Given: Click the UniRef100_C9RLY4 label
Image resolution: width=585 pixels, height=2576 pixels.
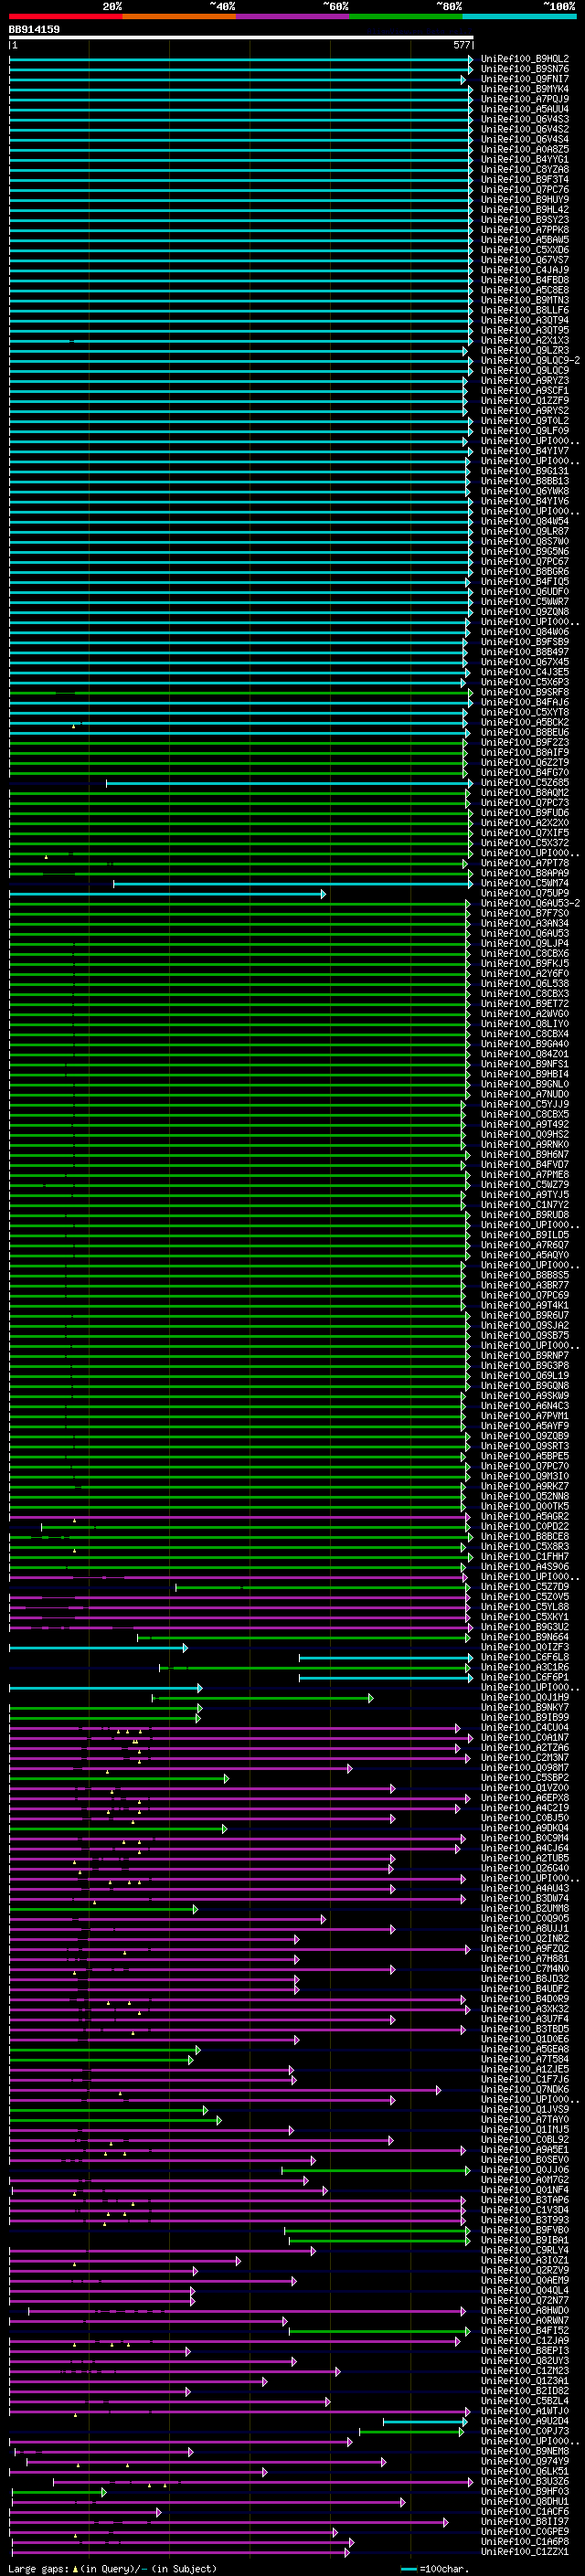Looking at the screenshot, I should (x=525, y=2250).
